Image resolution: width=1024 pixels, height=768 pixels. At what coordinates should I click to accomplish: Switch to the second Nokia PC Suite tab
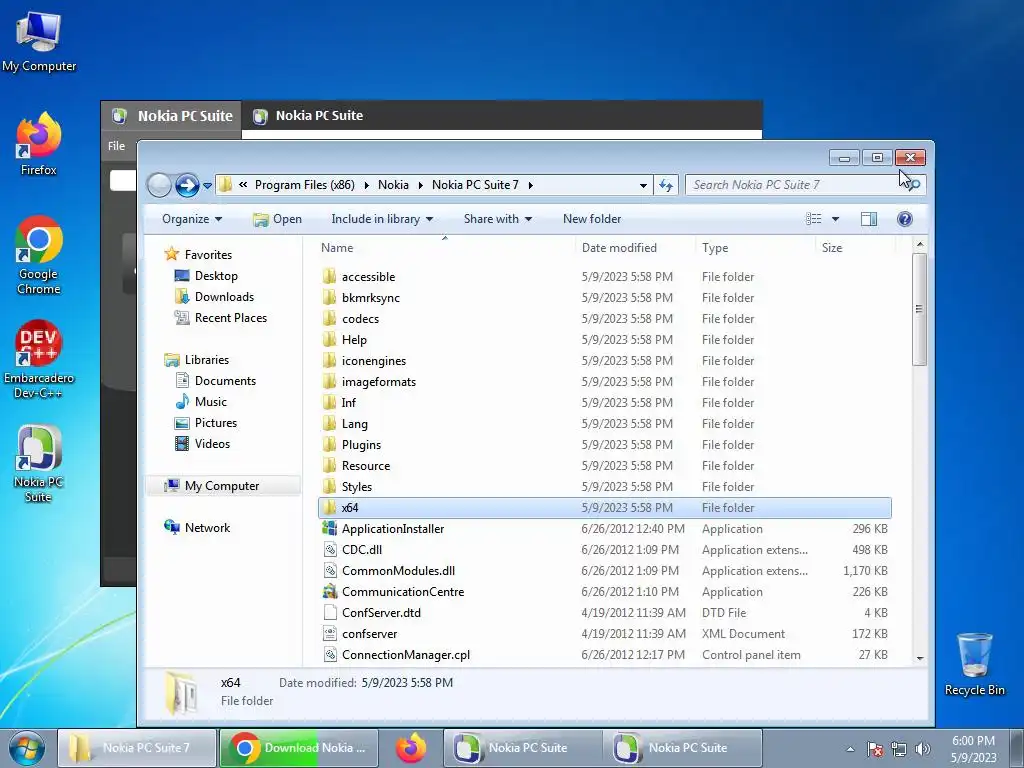(x=309, y=116)
